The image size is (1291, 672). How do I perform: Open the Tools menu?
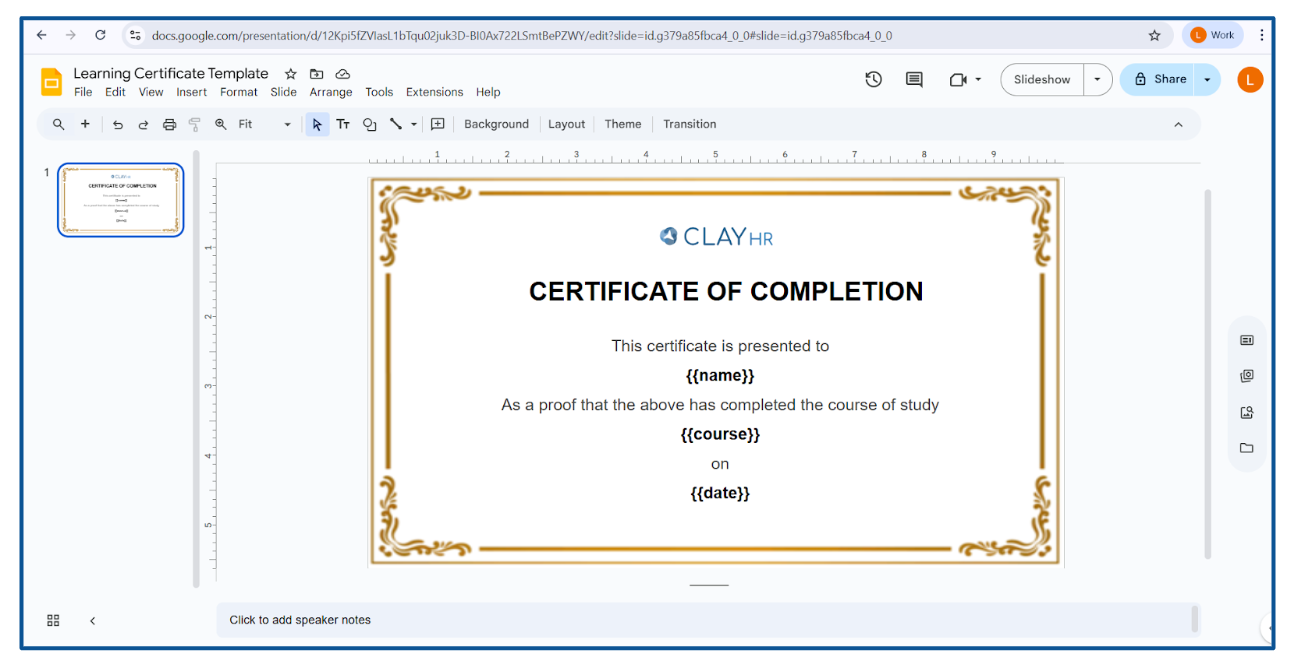coord(379,92)
